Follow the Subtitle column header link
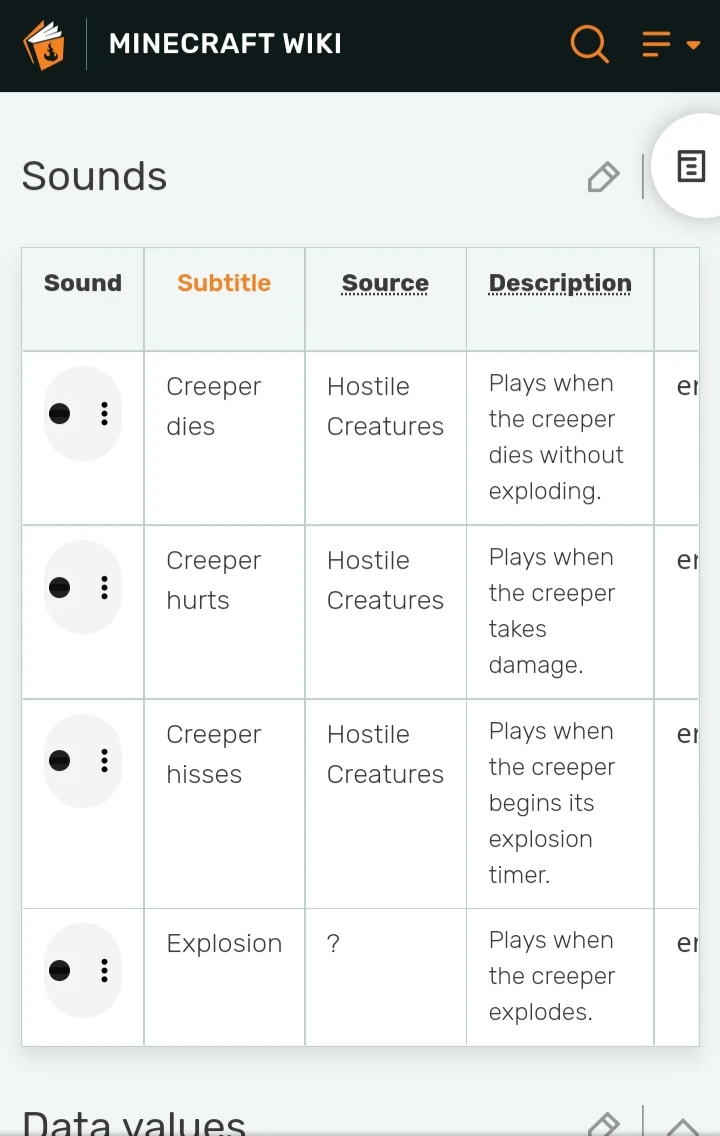The height and width of the screenshot is (1136, 720). click(224, 283)
